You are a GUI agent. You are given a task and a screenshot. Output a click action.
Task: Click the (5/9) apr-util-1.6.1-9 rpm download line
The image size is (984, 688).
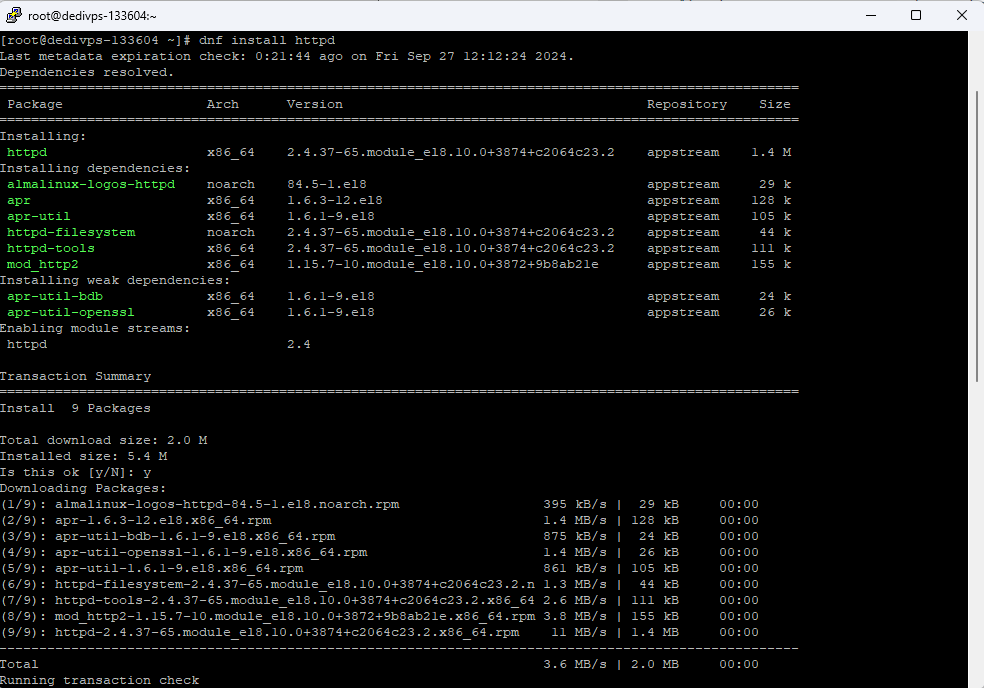[x=379, y=568]
